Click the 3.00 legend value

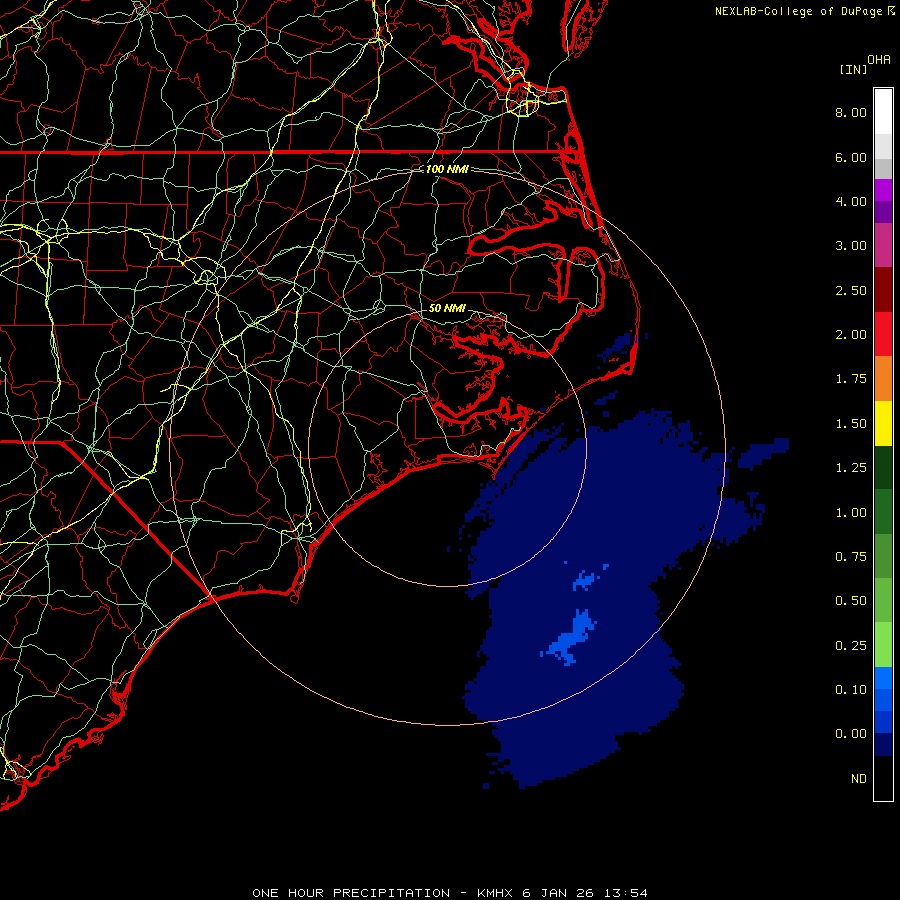[x=851, y=246]
